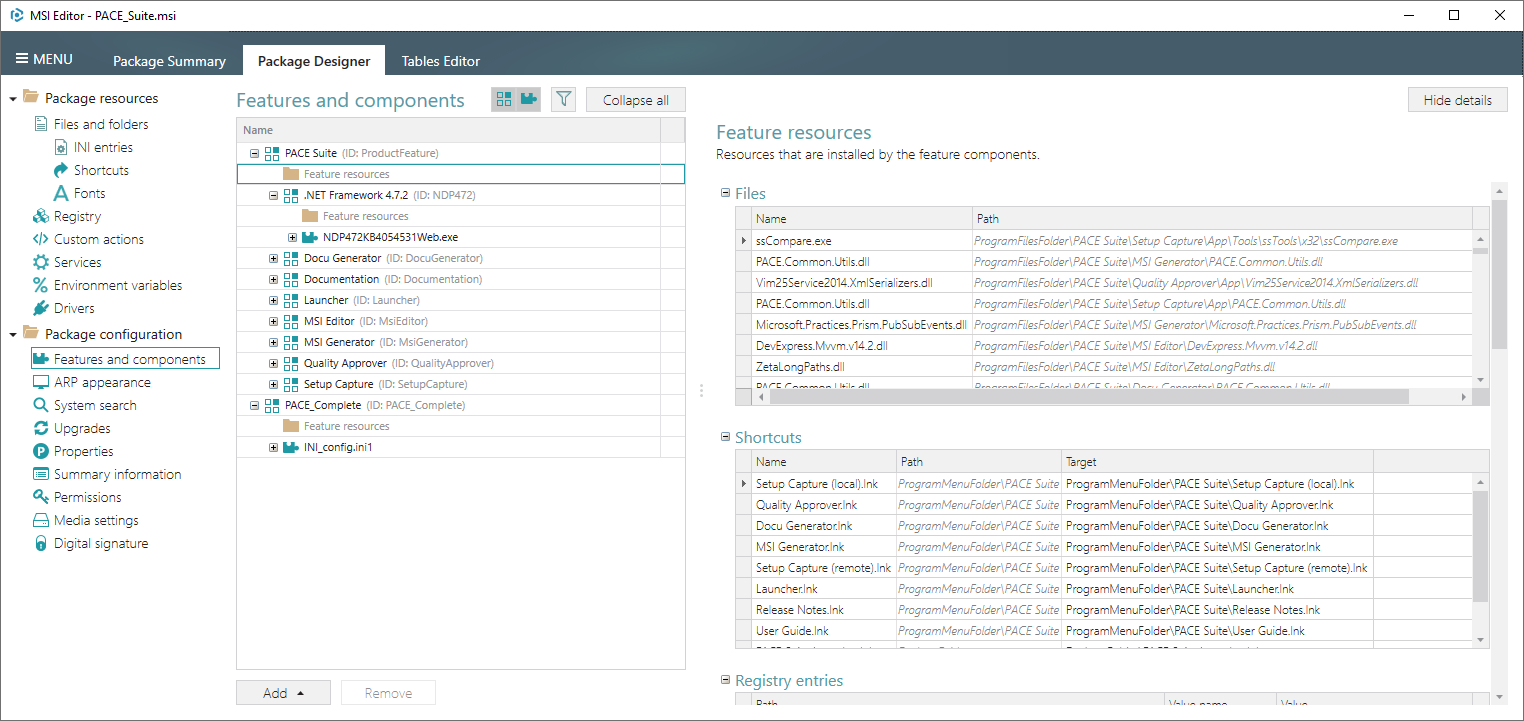1524x721 pixels.
Task: Click the Custom actions code icon
Action: click(x=41, y=239)
